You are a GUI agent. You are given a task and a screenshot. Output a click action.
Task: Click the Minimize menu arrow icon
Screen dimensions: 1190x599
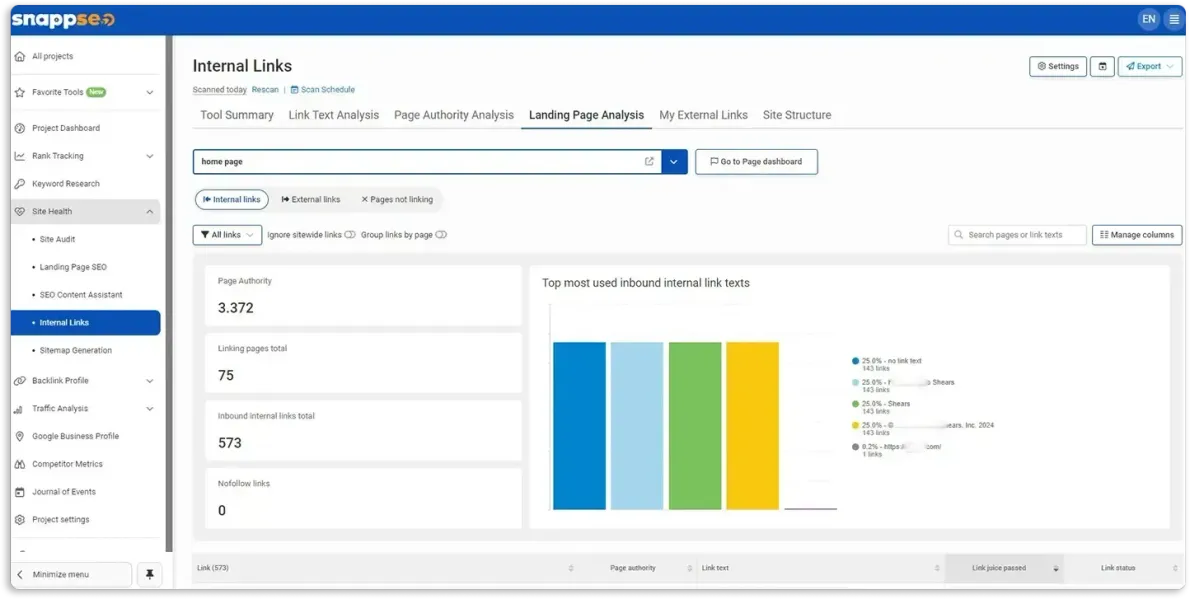point(20,575)
